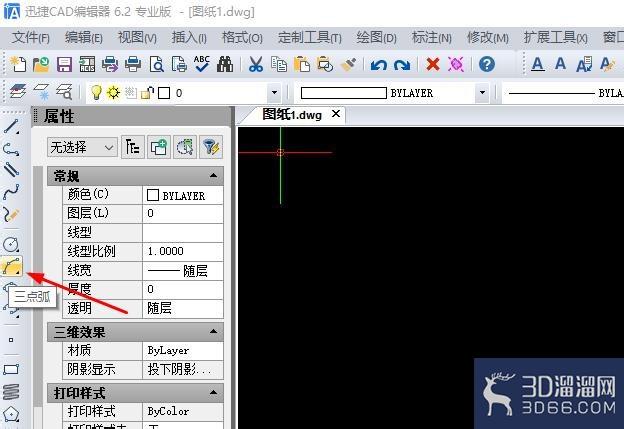Select the three-point arc tool
The width and height of the screenshot is (624, 429).
point(11,266)
